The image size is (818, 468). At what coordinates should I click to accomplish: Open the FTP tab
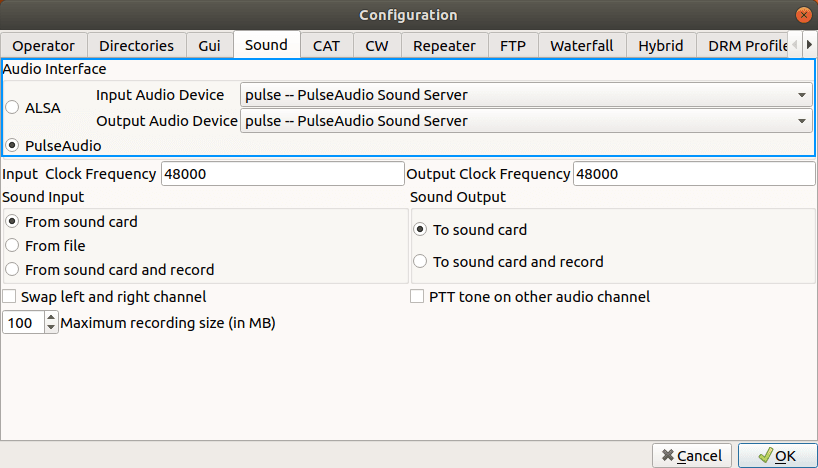click(513, 46)
